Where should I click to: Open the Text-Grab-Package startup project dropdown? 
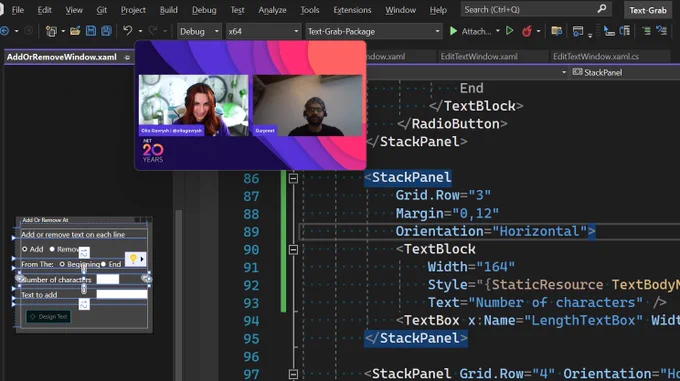click(x=373, y=31)
